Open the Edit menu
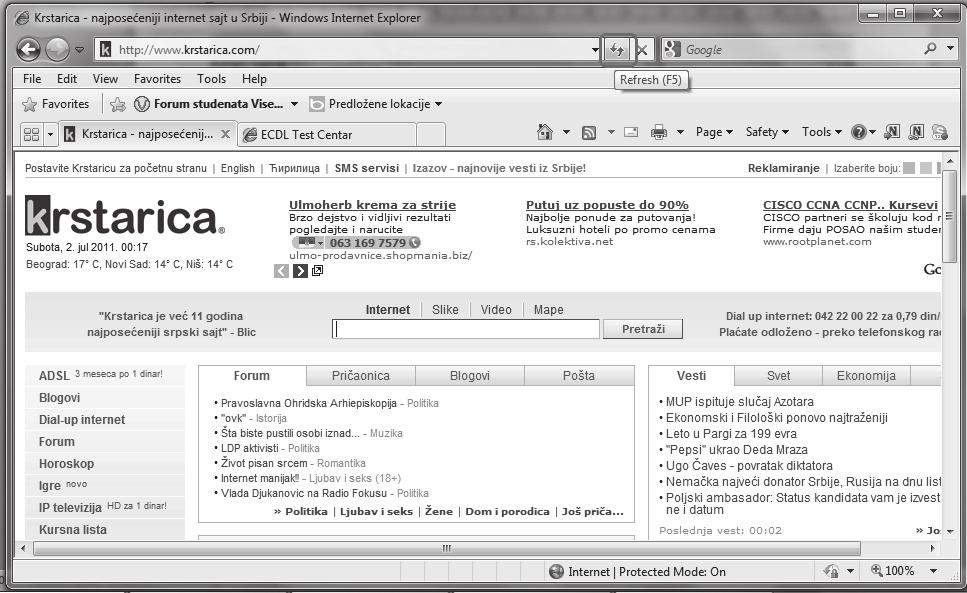967x593 pixels. 67,79
